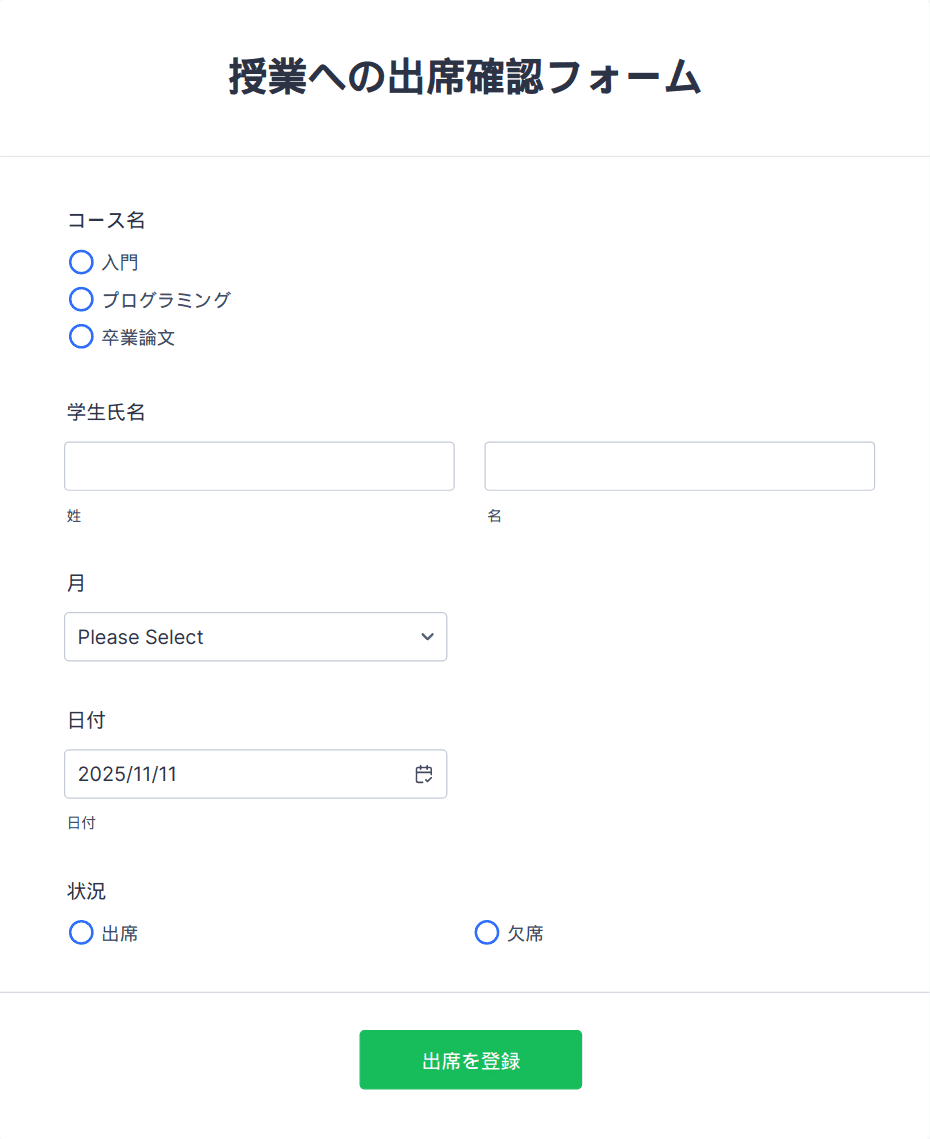Focus the 姓 last name input field
Screen dimensions: 930x1139
tap(259, 466)
